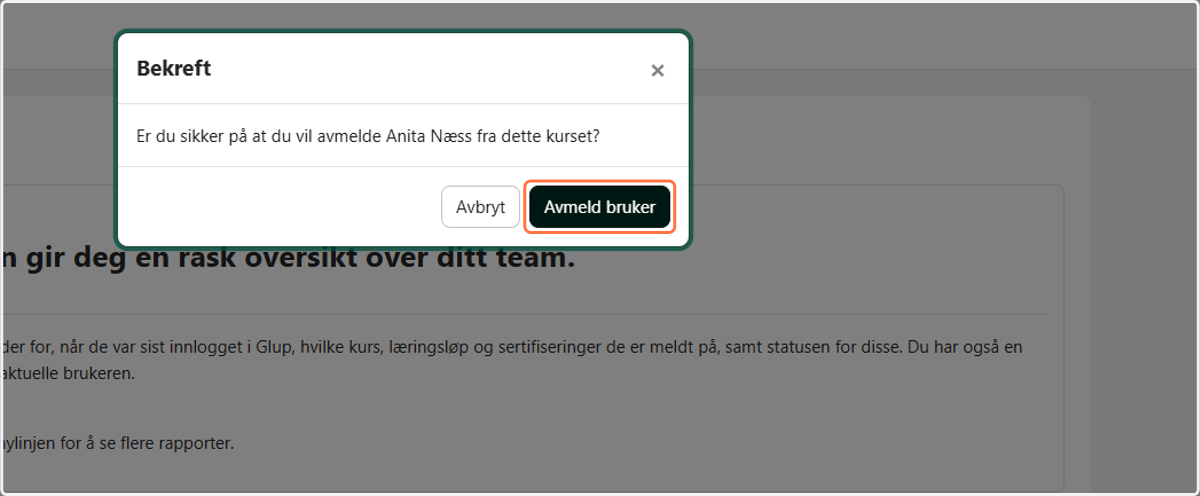Cancel via the Avbryt button
The width and height of the screenshot is (1200, 496).
480,207
